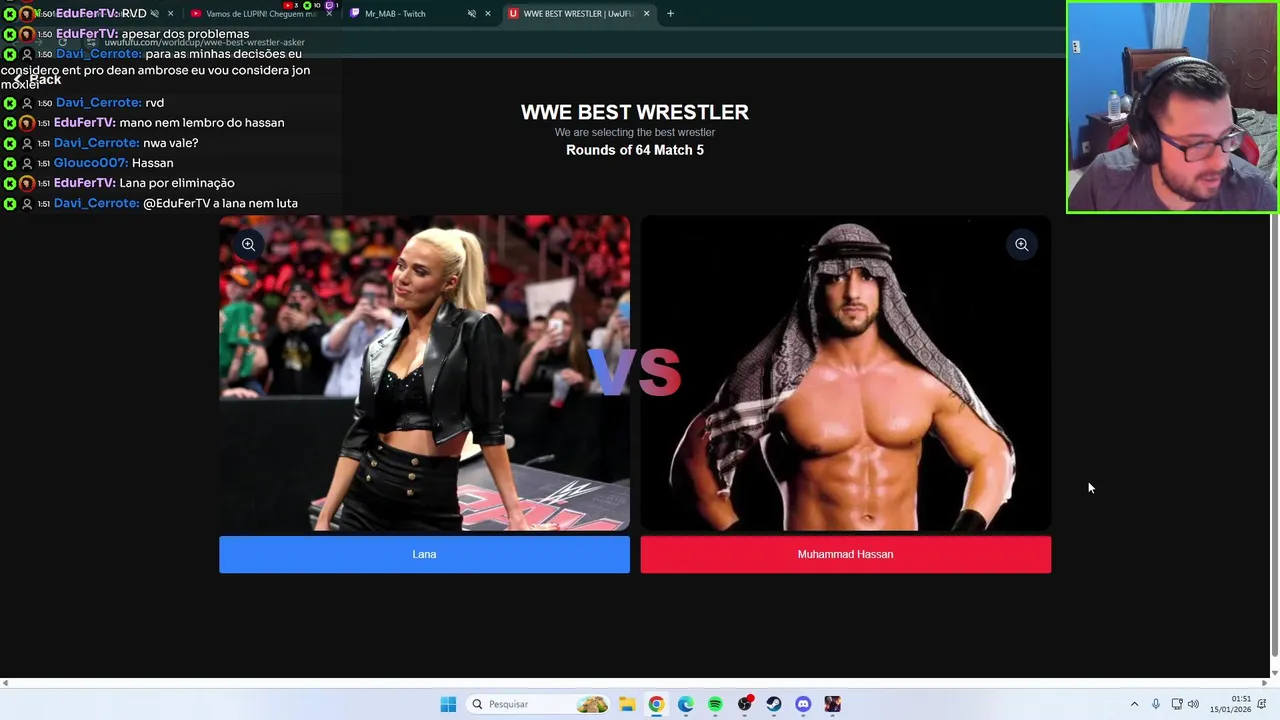Image resolution: width=1280 pixels, height=720 pixels.
Task: Close the Vamos de LUPIN tab
Action: pyautogui.click(x=329, y=14)
